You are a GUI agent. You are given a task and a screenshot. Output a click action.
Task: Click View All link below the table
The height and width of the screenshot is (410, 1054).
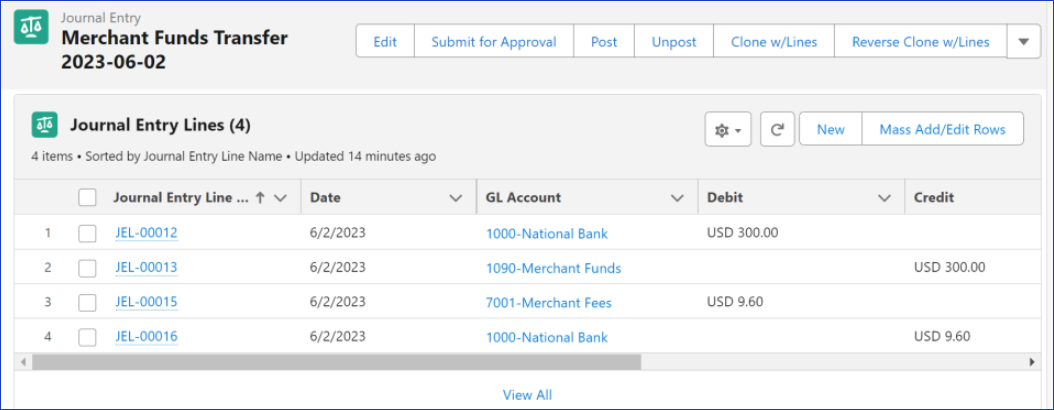pos(527,395)
